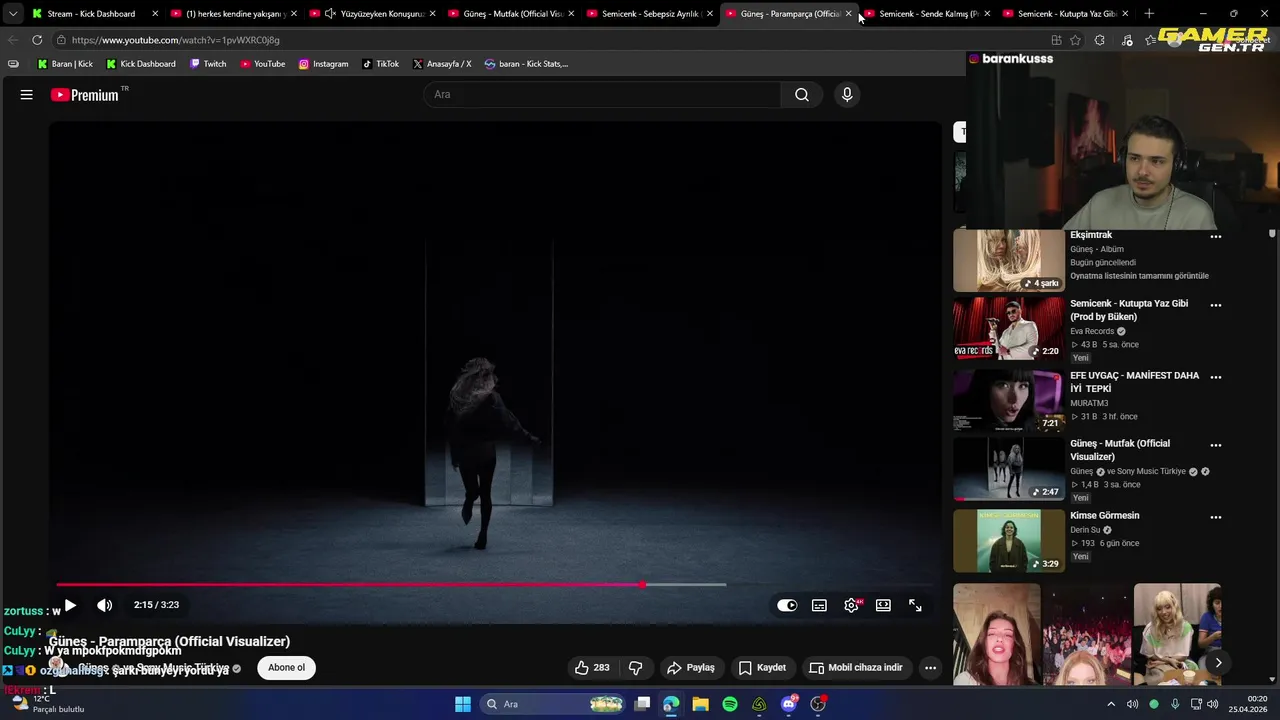Click the progress bar scrubber handle

click(x=642, y=584)
